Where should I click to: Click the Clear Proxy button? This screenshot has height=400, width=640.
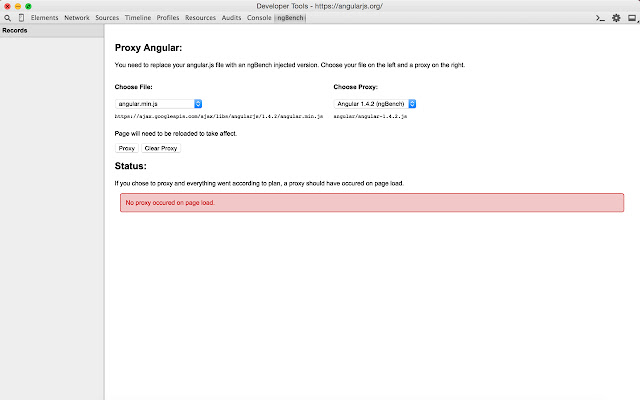pos(161,148)
